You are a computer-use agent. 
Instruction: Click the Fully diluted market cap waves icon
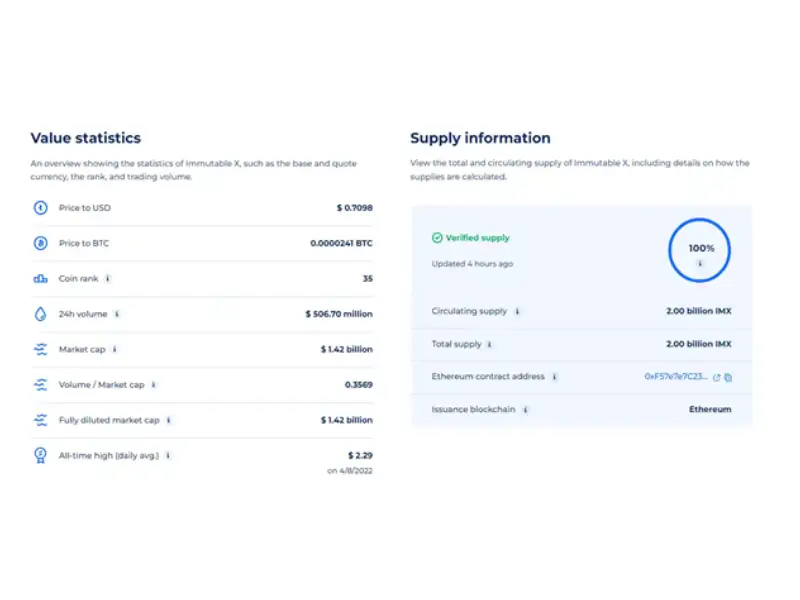(40, 420)
